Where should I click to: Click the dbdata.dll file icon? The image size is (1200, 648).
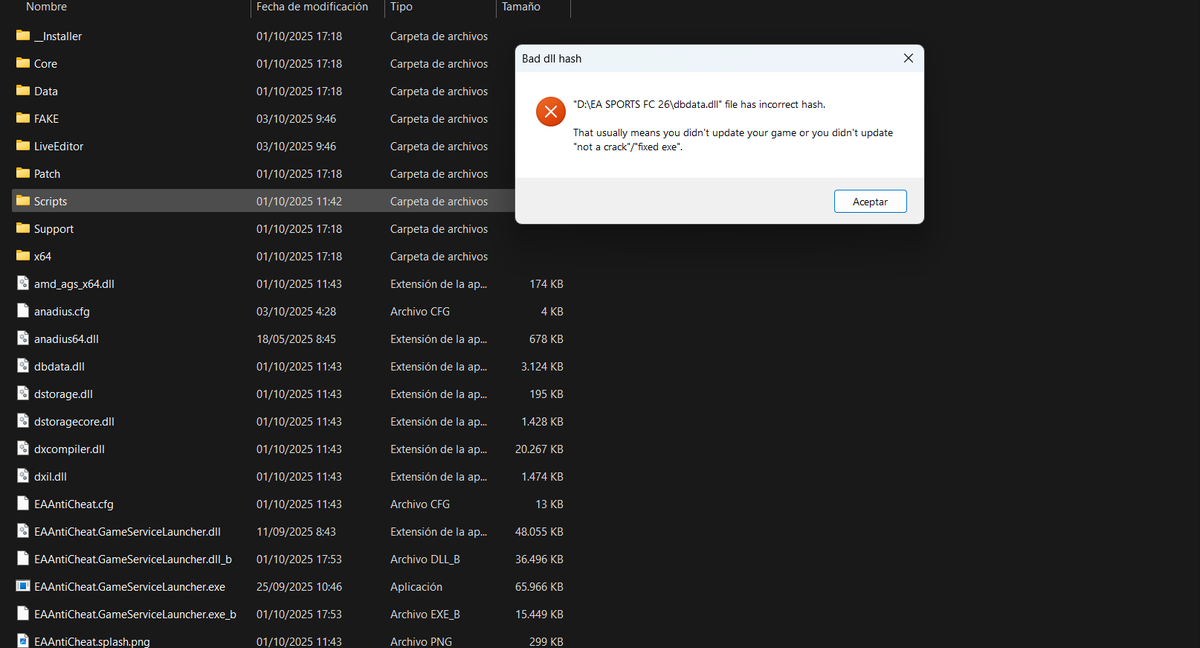tap(23, 366)
